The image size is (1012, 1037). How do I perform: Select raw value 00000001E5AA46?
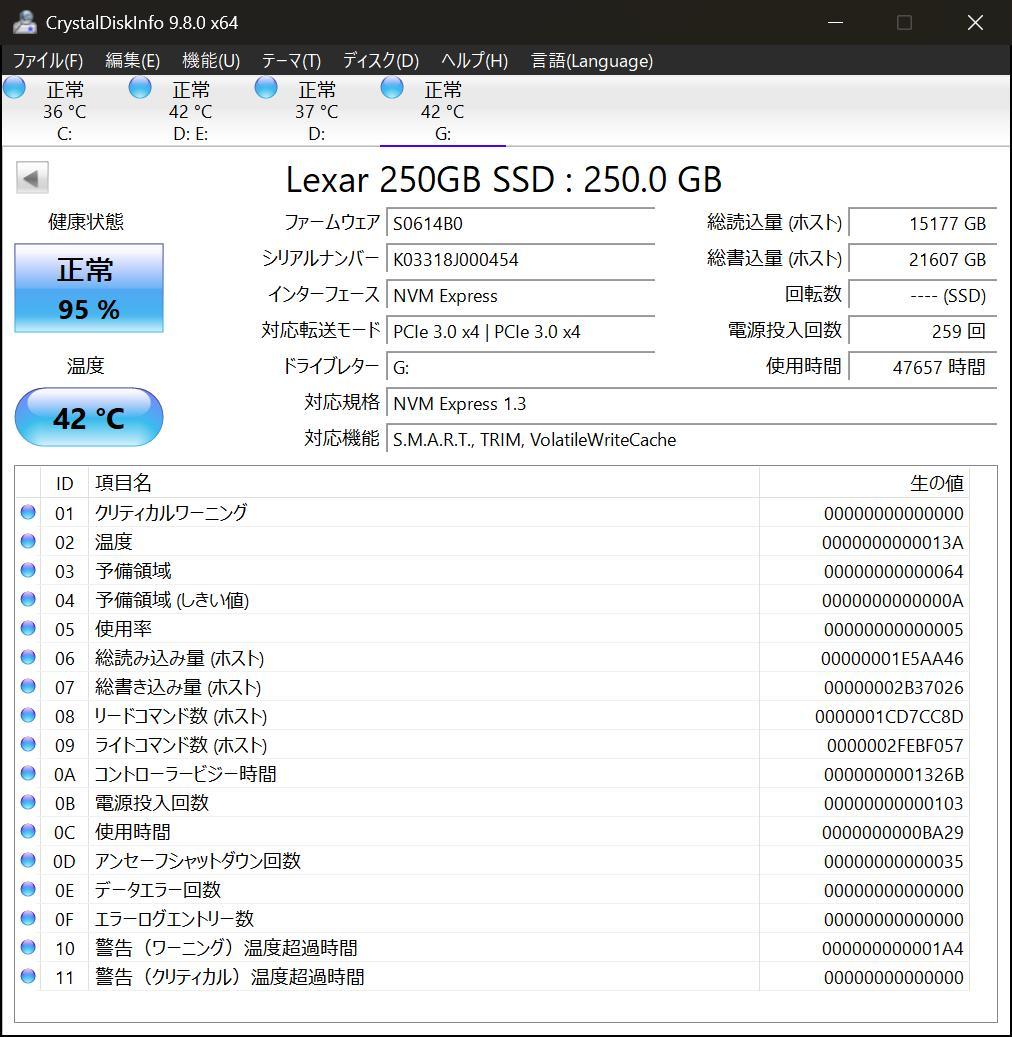pyautogui.click(x=892, y=659)
